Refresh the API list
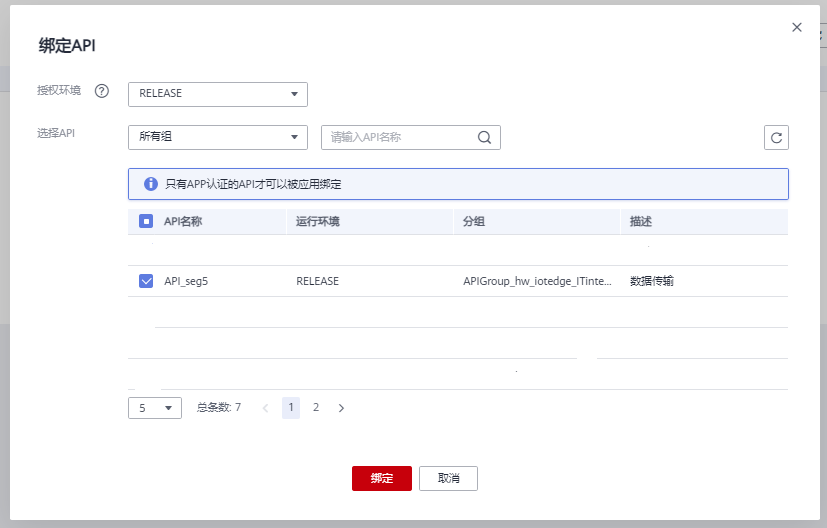Viewport: 827px width, 528px height. tap(776, 138)
